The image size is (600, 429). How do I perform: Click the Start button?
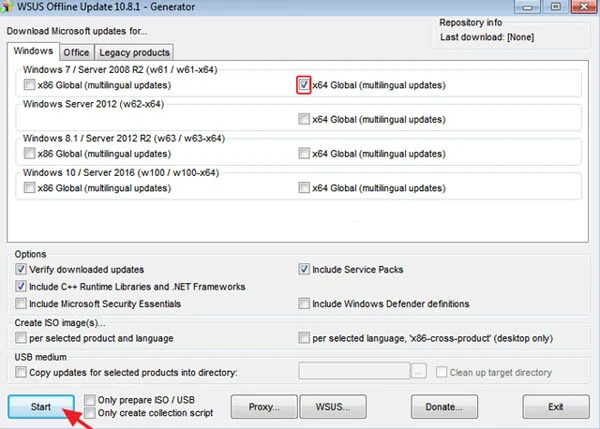(x=41, y=406)
